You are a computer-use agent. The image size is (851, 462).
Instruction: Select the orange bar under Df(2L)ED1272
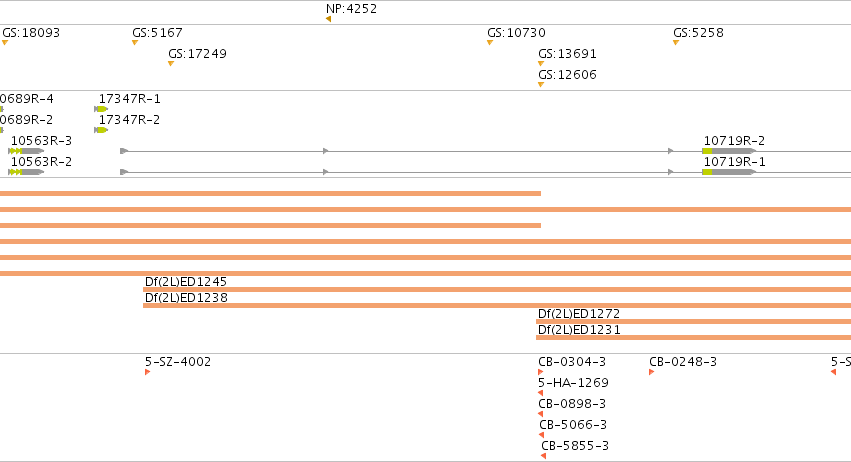pyautogui.click(x=693, y=322)
